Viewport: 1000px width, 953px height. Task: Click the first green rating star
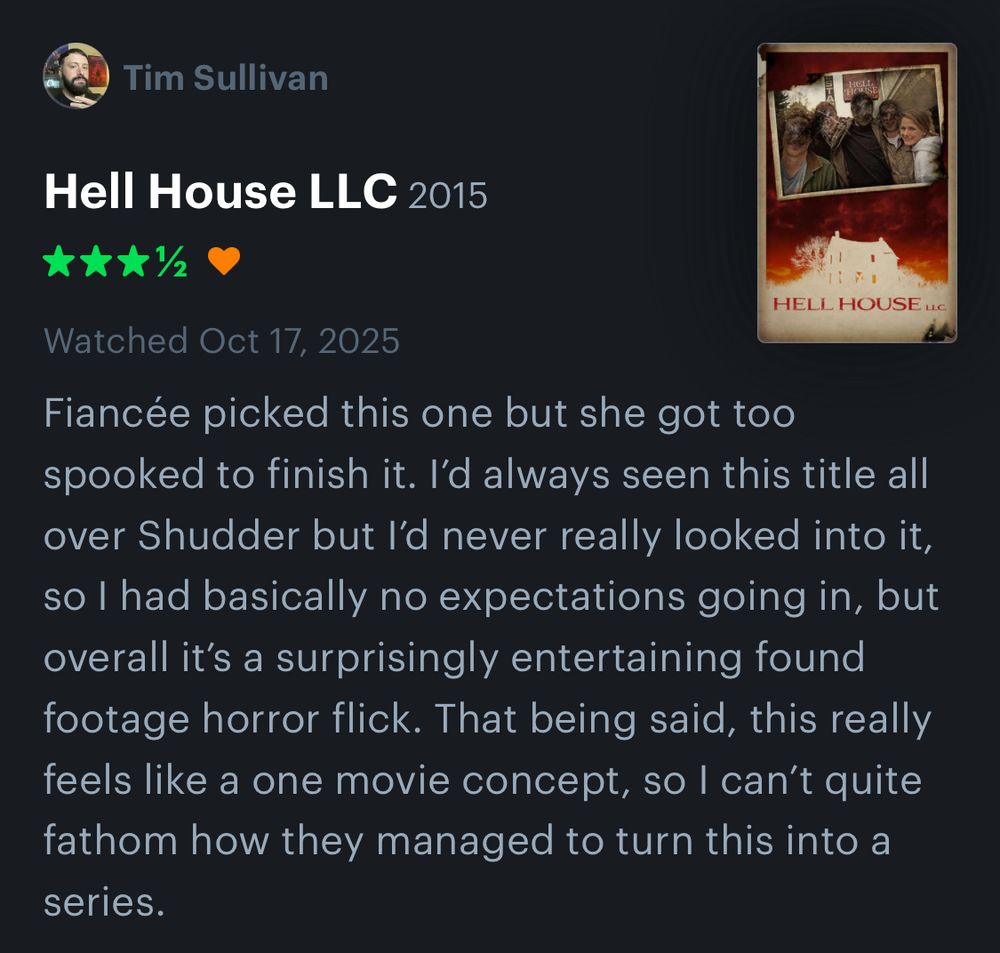(59, 262)
